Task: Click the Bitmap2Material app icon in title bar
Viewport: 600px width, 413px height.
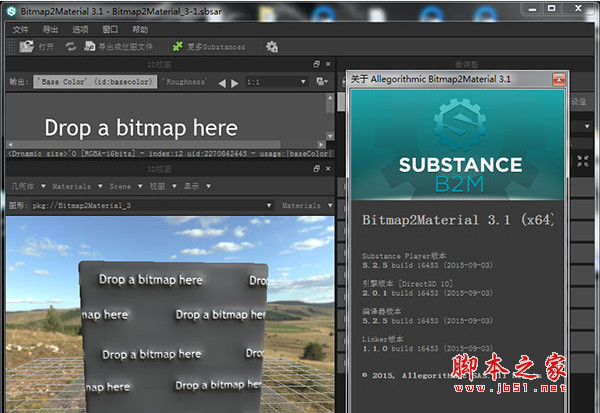Action: pos(11,11)
